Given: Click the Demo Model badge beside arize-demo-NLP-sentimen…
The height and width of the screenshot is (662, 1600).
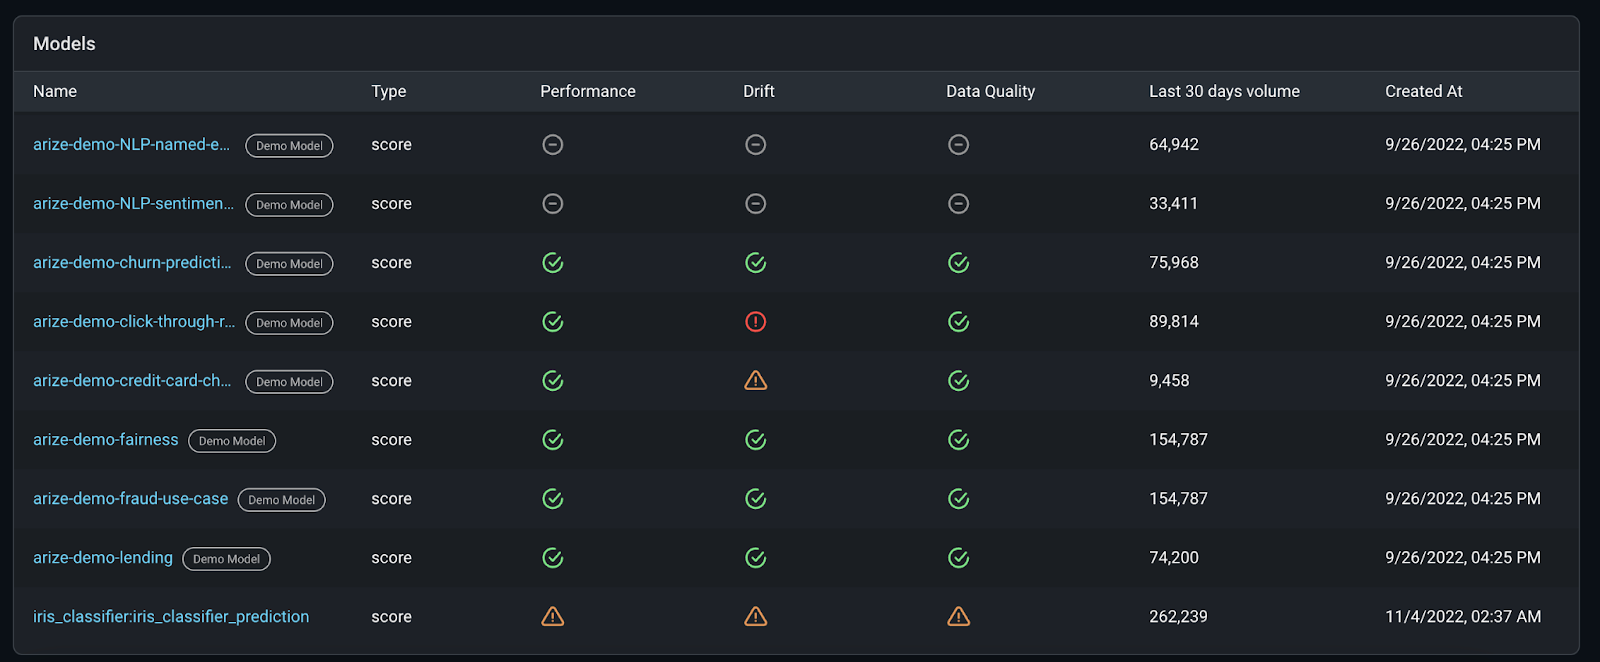Looking at the screenshot, I should coord(289,204).
